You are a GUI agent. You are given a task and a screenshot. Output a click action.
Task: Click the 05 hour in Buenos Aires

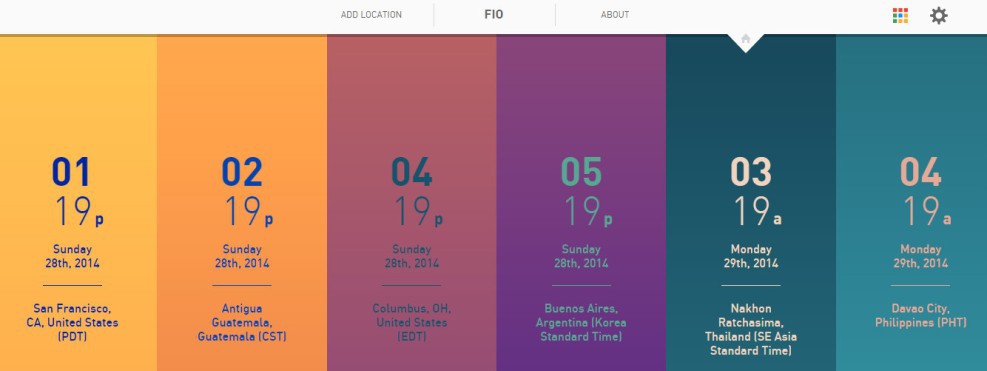coord(581,173)
